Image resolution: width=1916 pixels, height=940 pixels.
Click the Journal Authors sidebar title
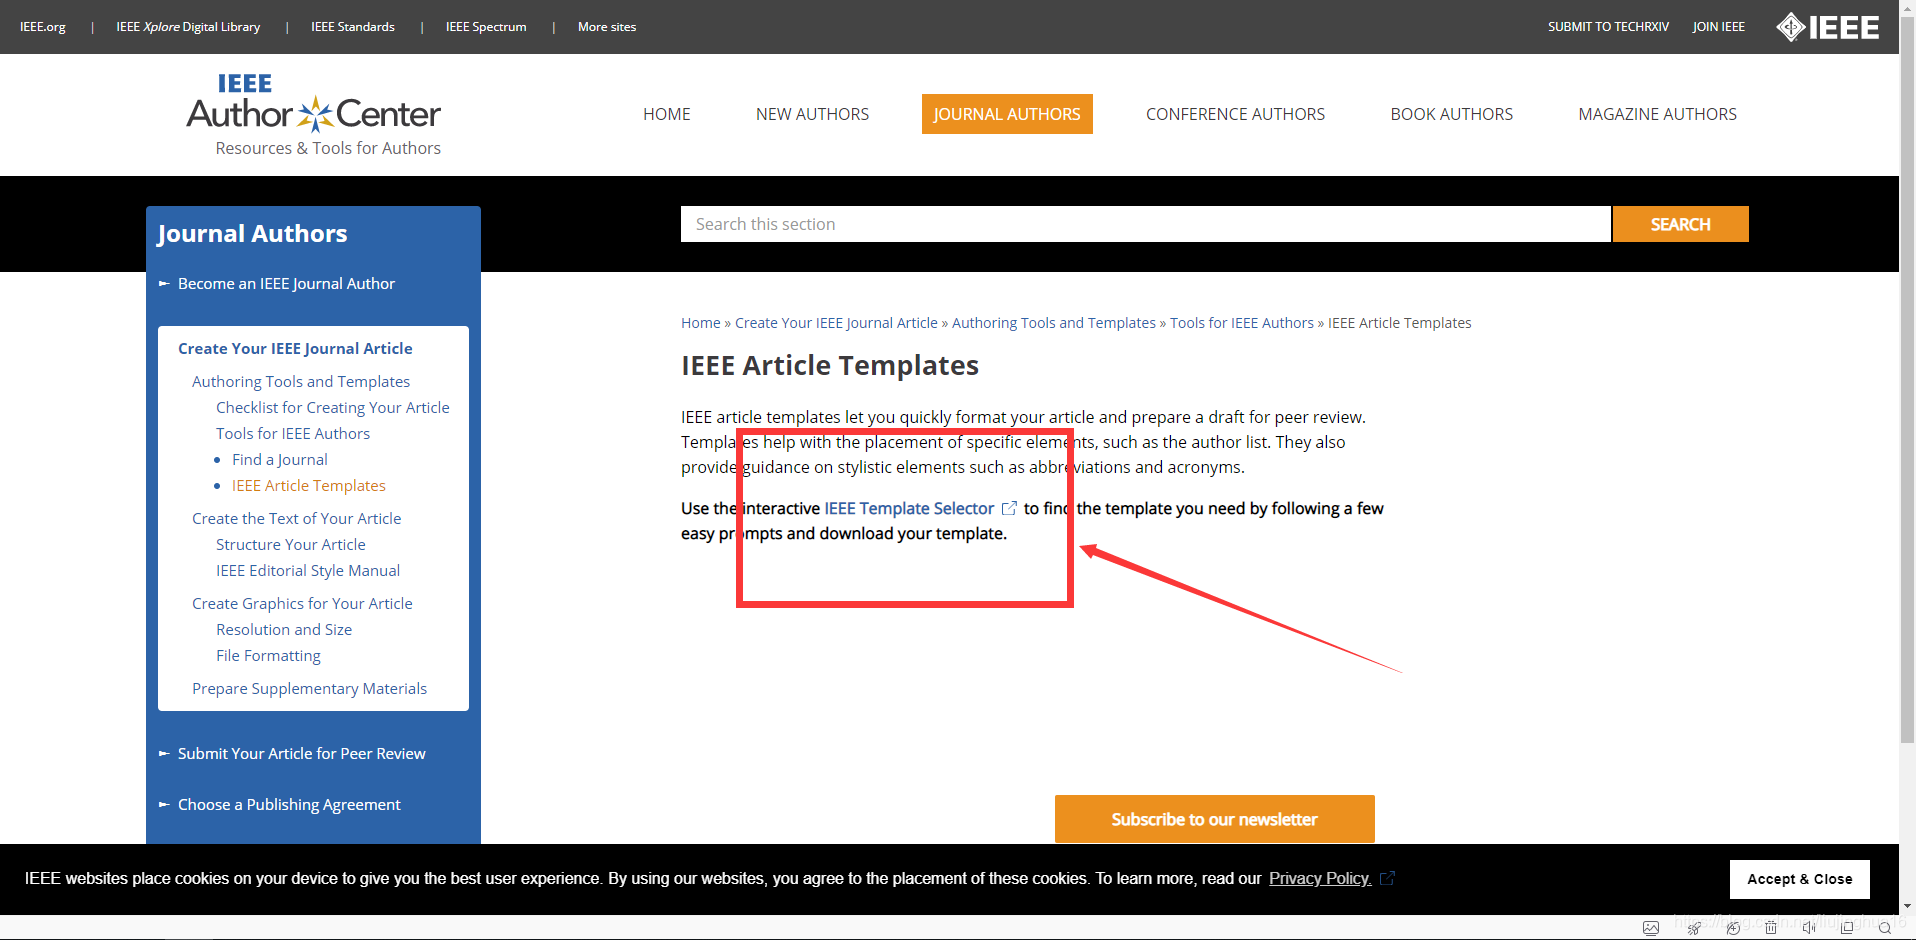252,234
